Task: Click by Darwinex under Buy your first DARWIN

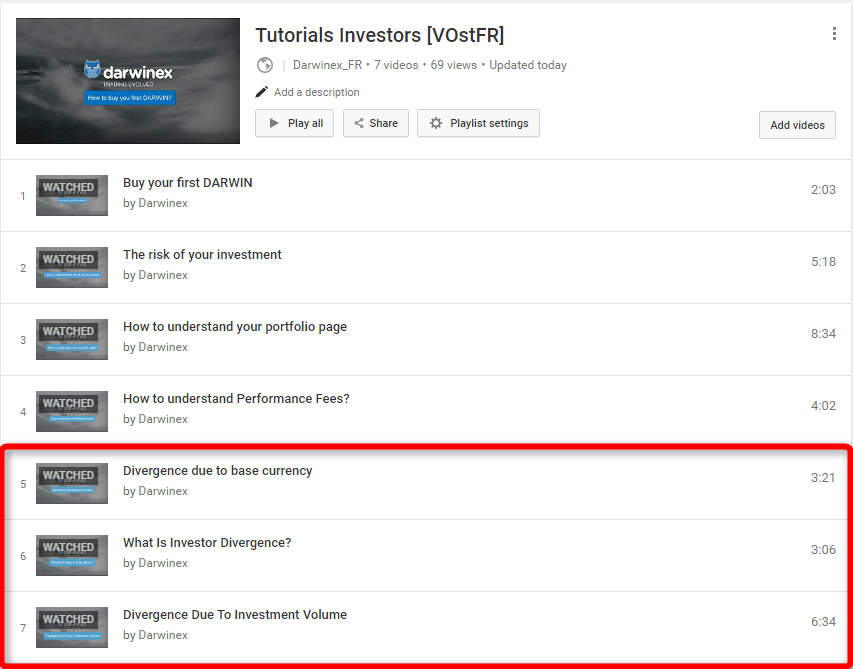Action: pyautogui.click(x=155, y=203)
